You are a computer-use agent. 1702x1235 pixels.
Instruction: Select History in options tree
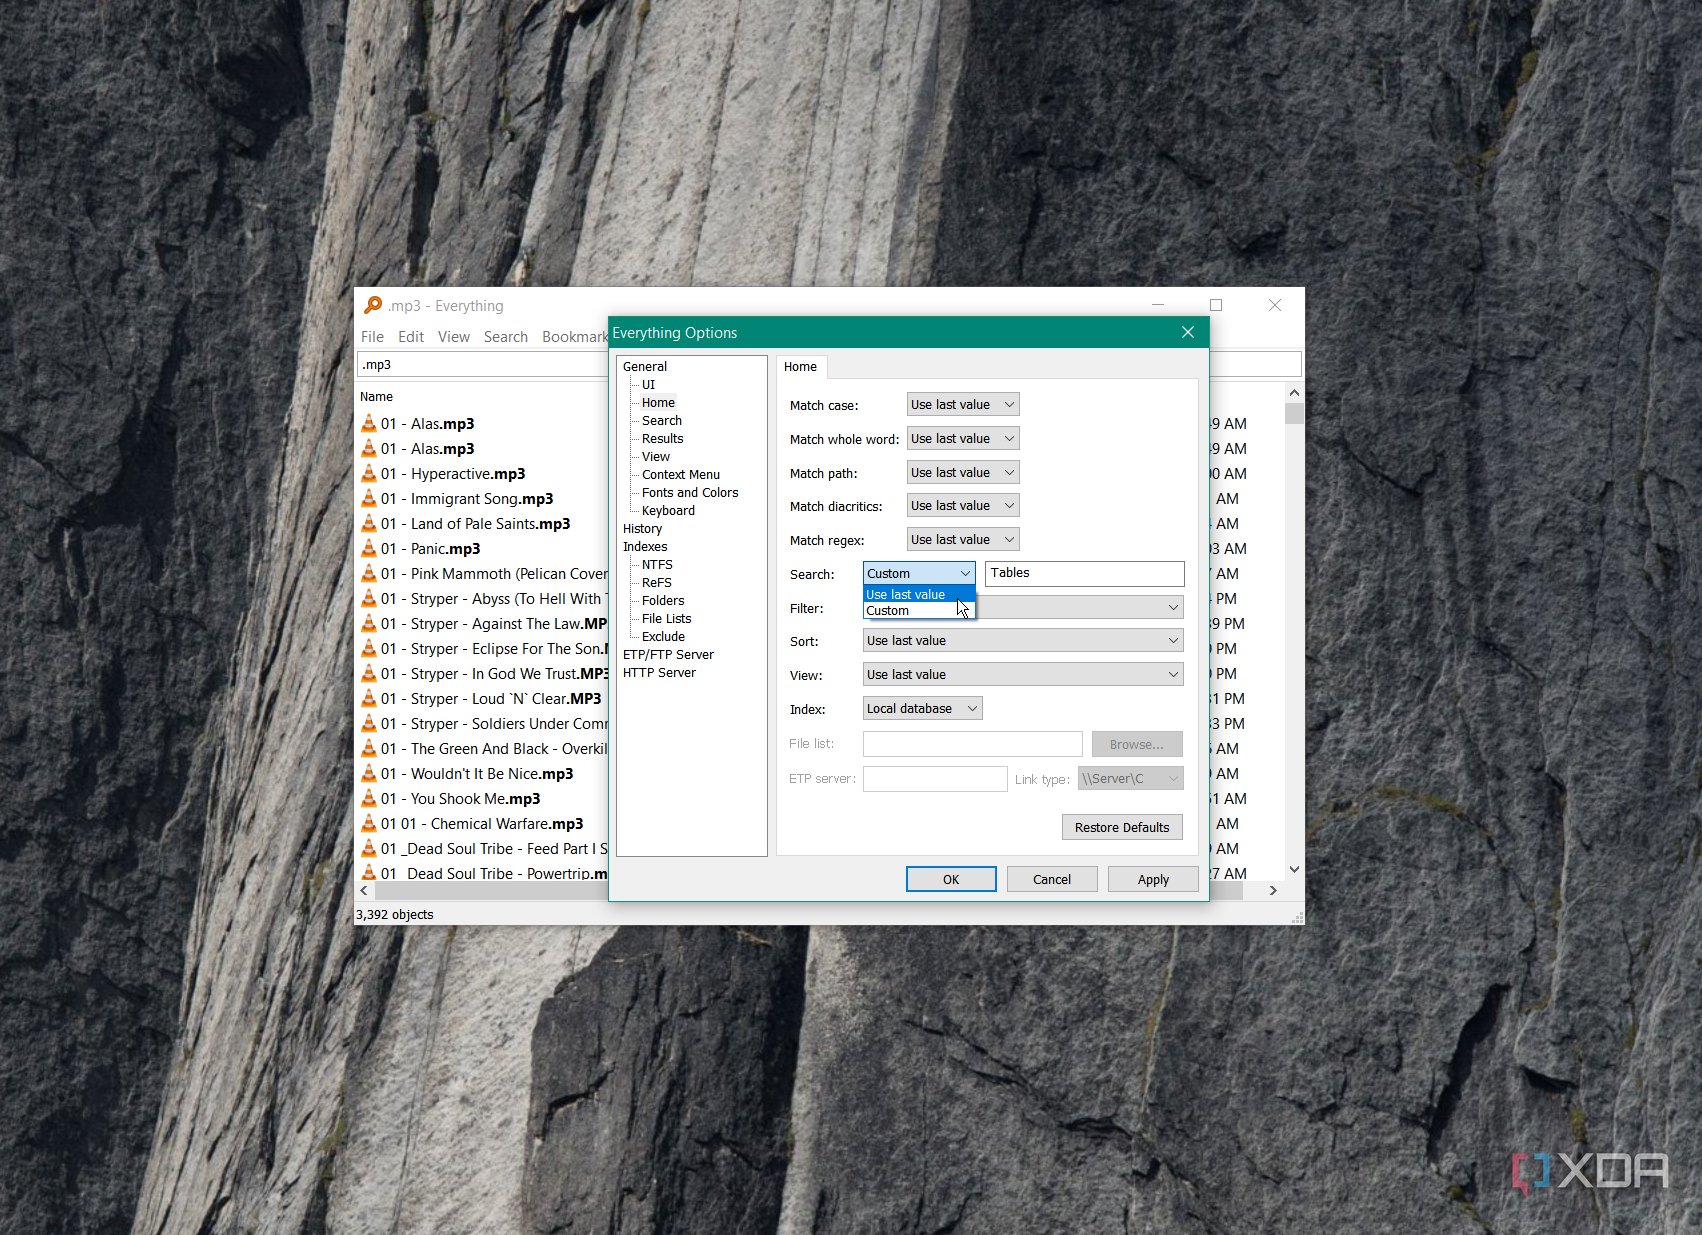click(x=642, y=529)
